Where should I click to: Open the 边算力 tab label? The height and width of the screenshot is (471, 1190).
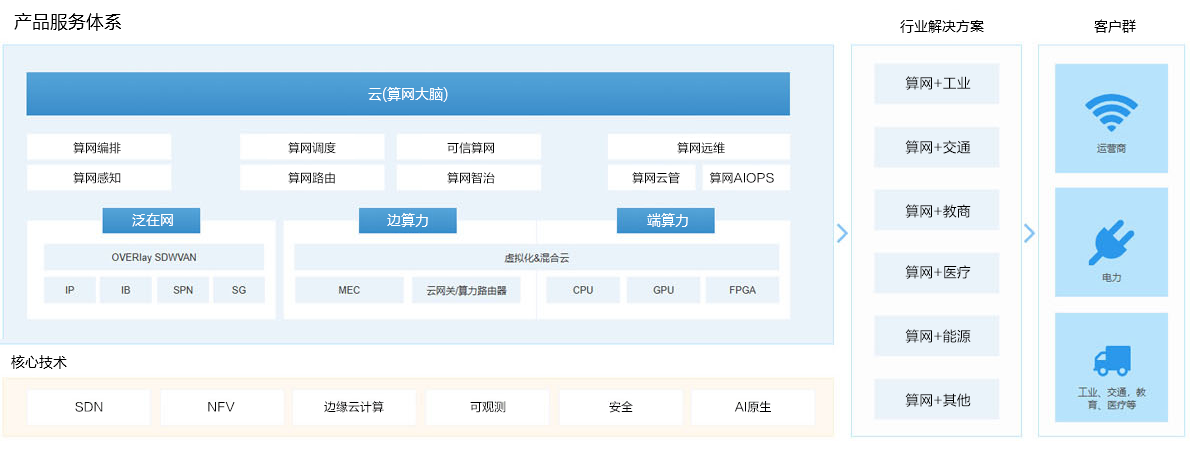coord(407,220)
